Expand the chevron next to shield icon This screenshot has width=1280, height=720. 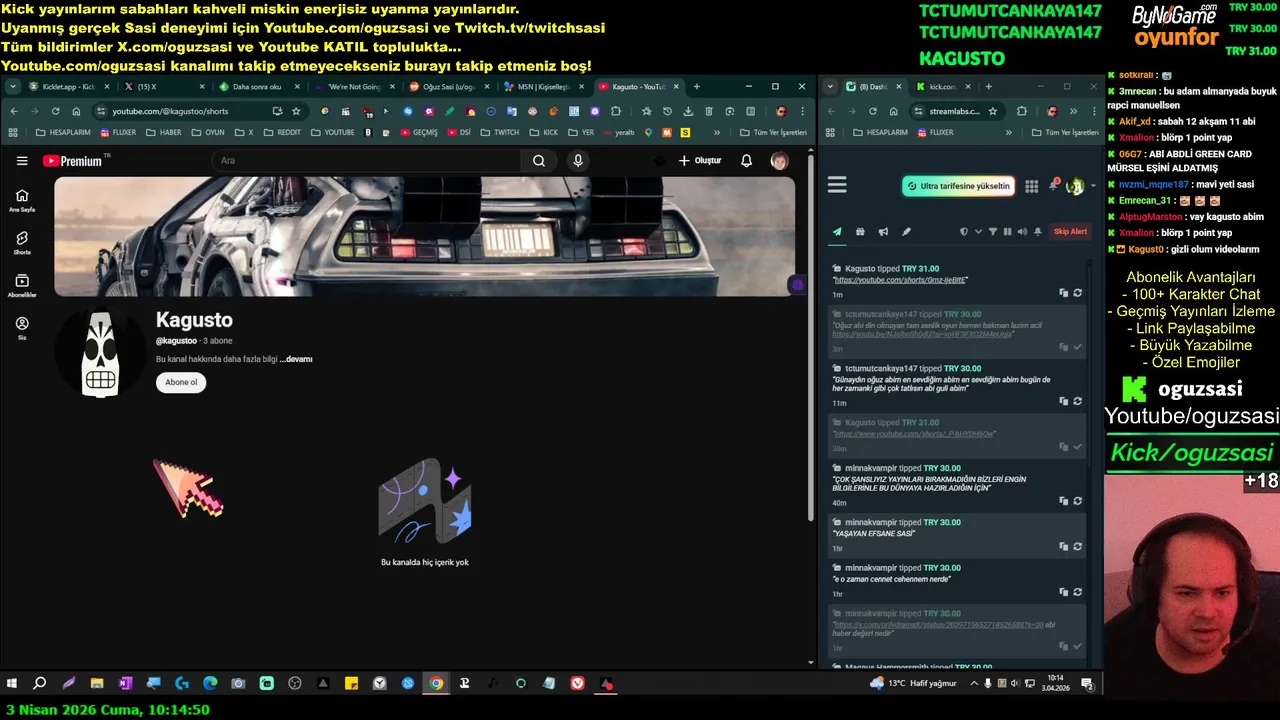978,232
